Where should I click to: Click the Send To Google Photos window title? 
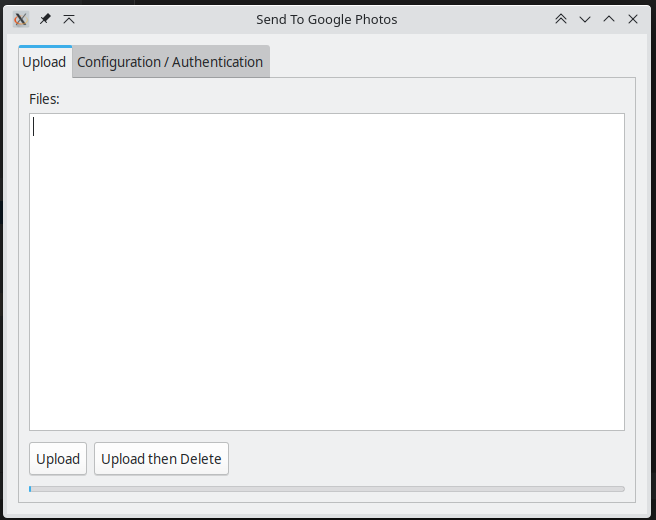(x=327, y=19)
